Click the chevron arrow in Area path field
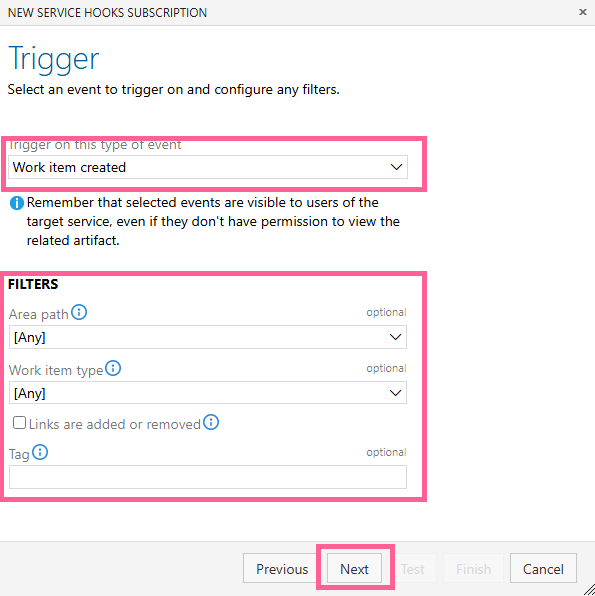Screen dimensions: 595x596 click(x=395, y=337)
